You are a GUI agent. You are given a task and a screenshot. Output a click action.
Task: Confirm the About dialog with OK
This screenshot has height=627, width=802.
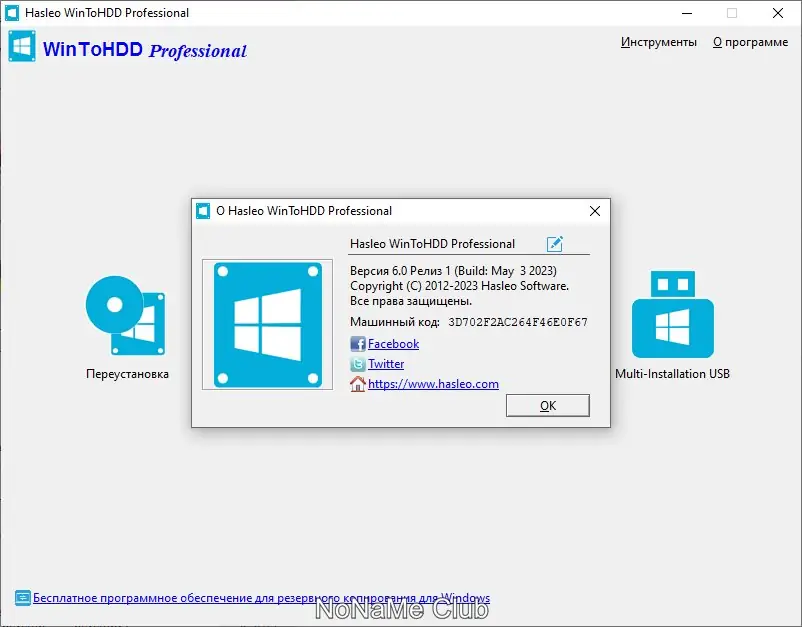[548, 405]
